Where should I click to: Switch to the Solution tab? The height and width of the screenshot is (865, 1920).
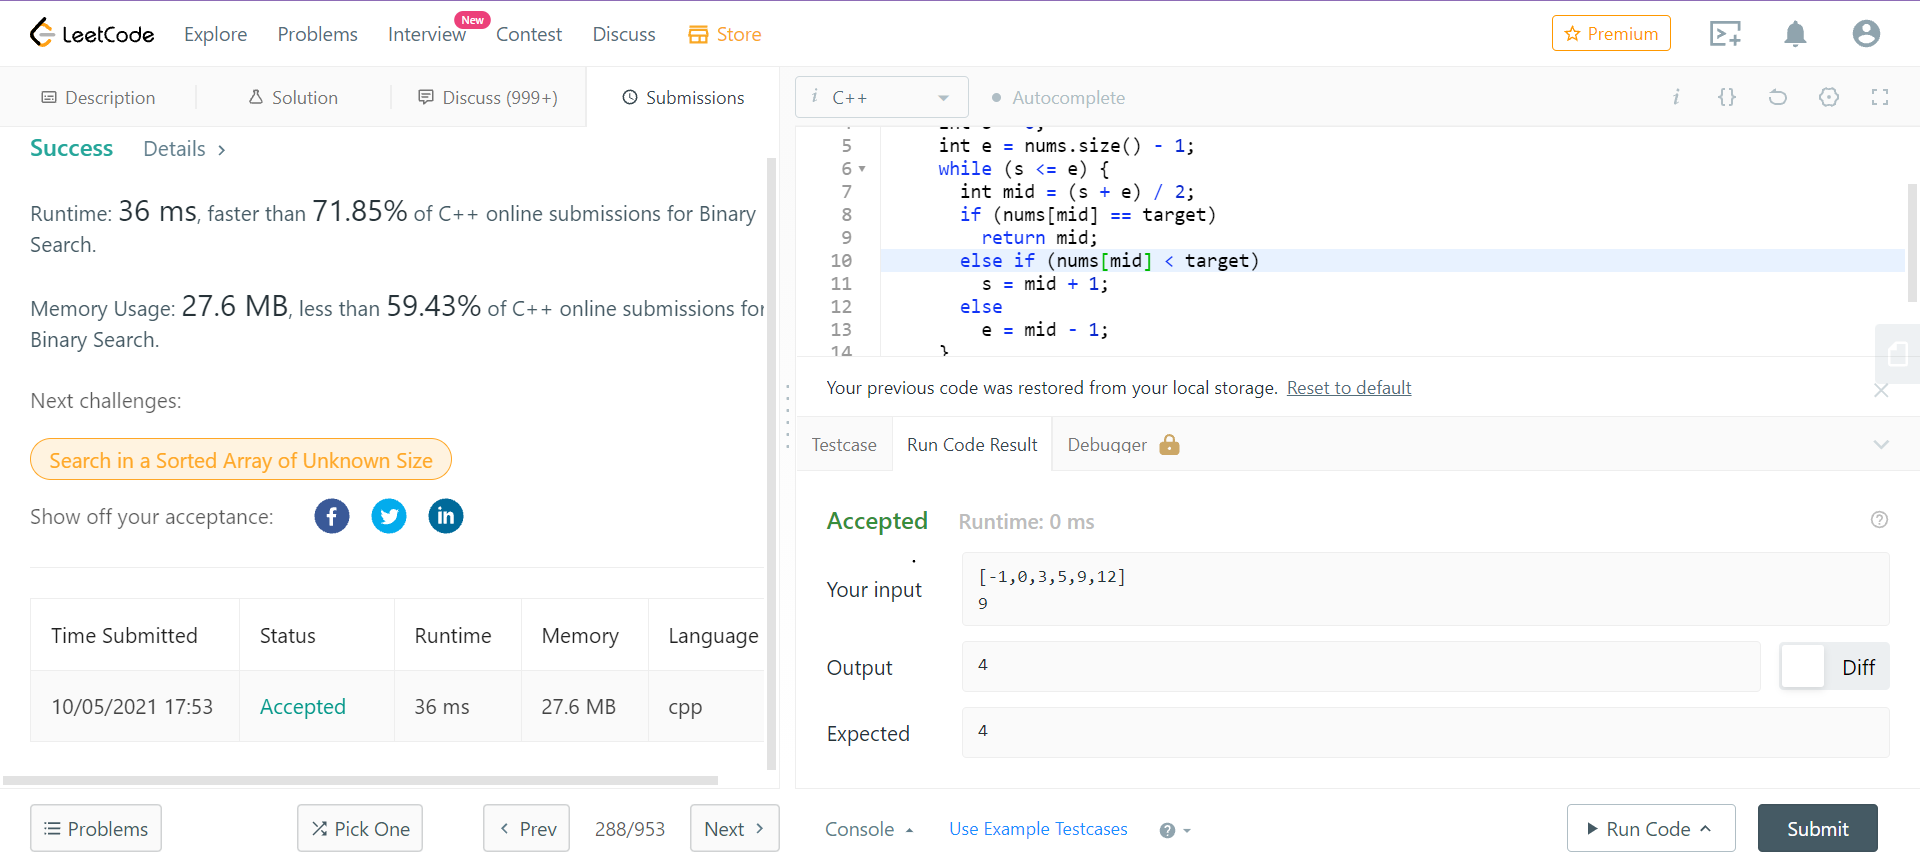click(x=293, y=97)
